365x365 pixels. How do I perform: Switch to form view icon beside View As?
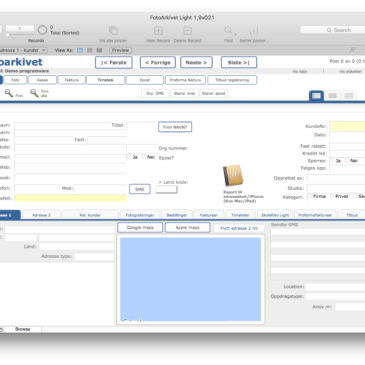pyautogui.click(x=80, y=50)
